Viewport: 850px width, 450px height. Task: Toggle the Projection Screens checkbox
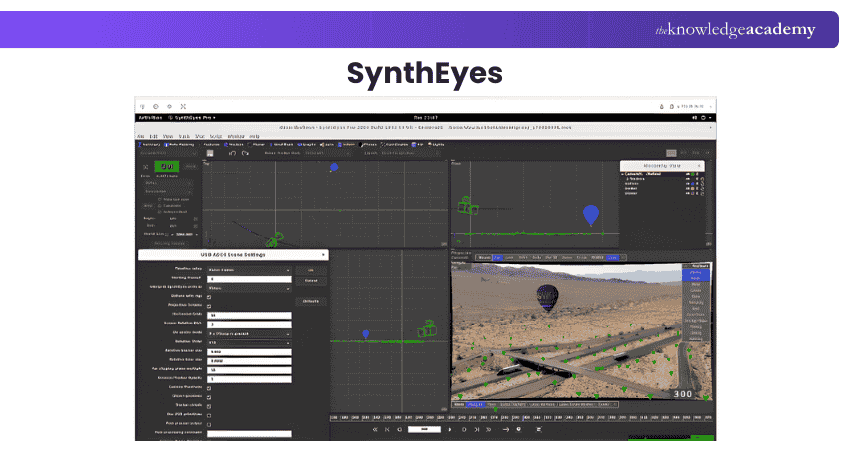tap(209, 306)
